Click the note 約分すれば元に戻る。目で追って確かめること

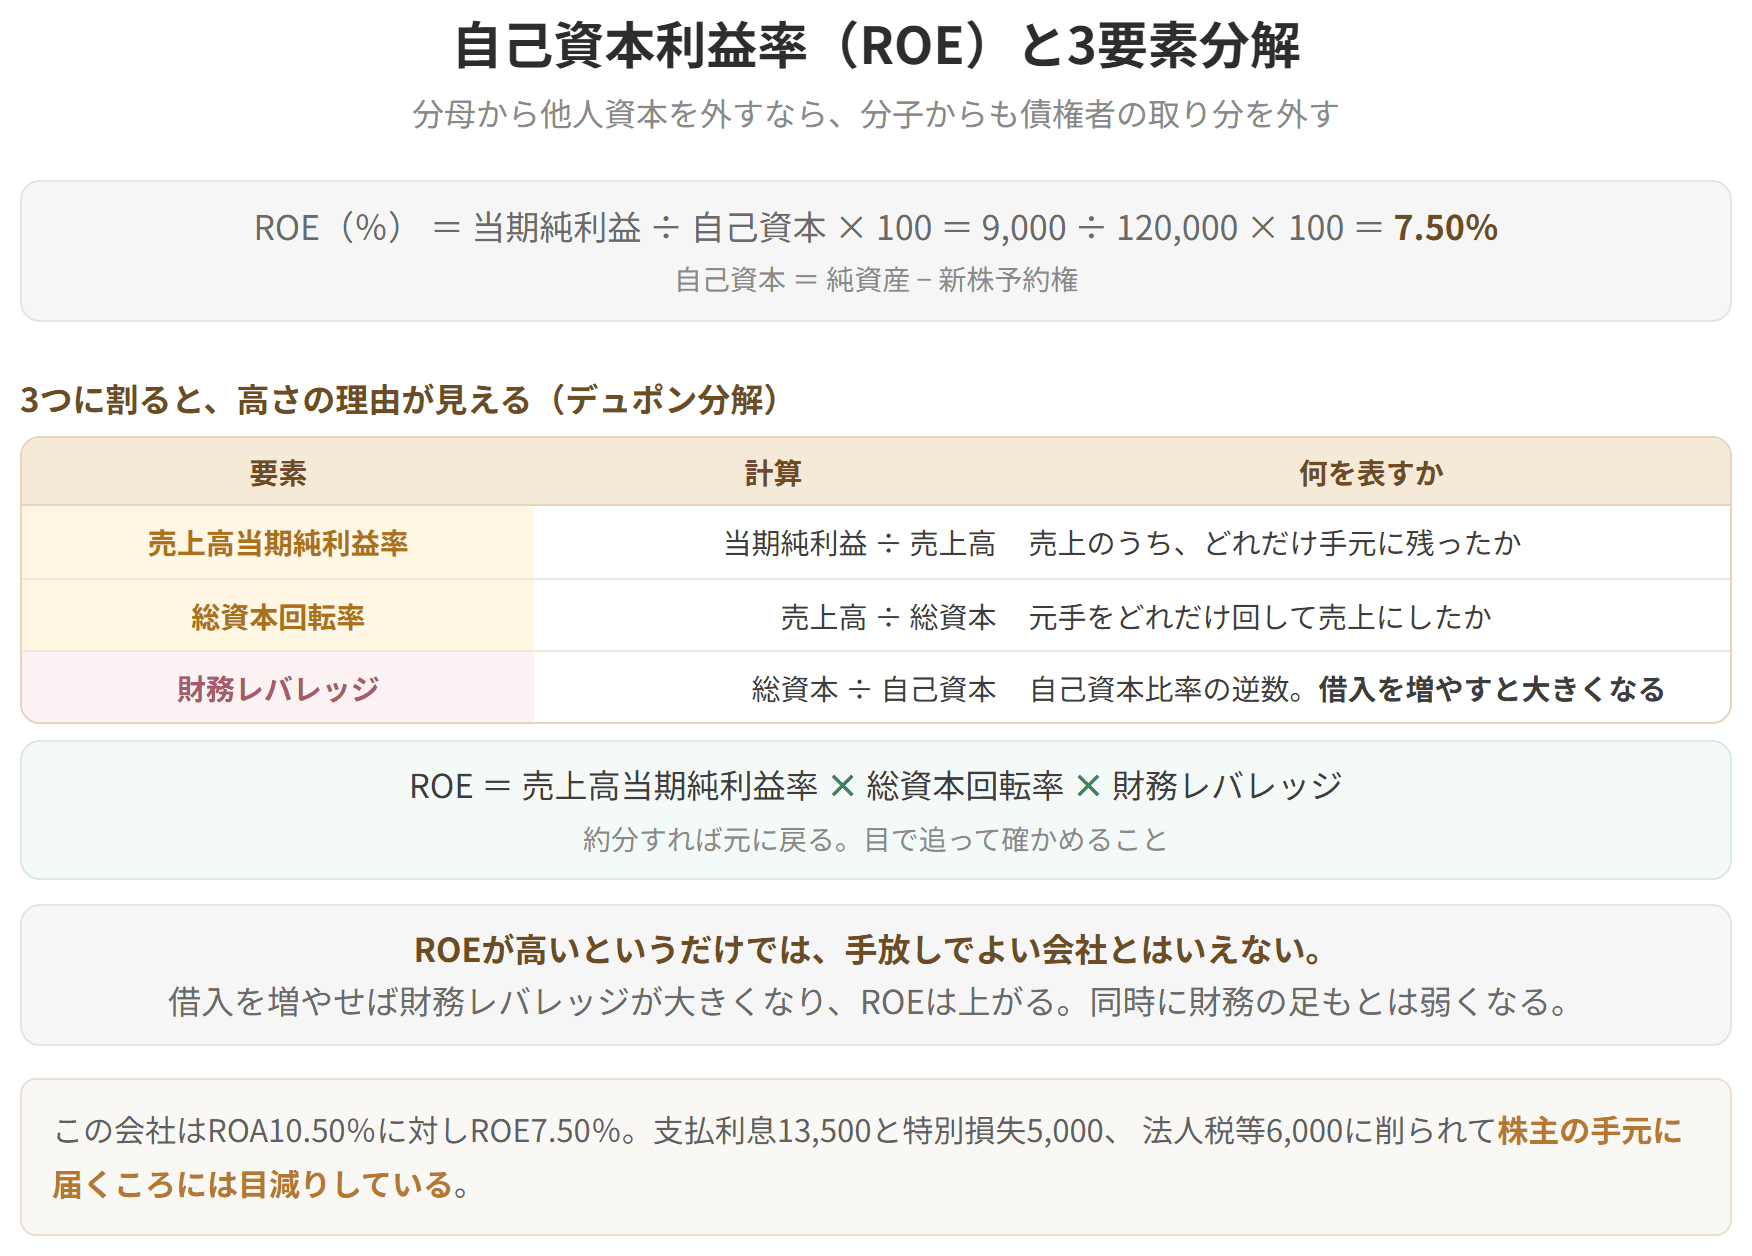coord(876,839)
